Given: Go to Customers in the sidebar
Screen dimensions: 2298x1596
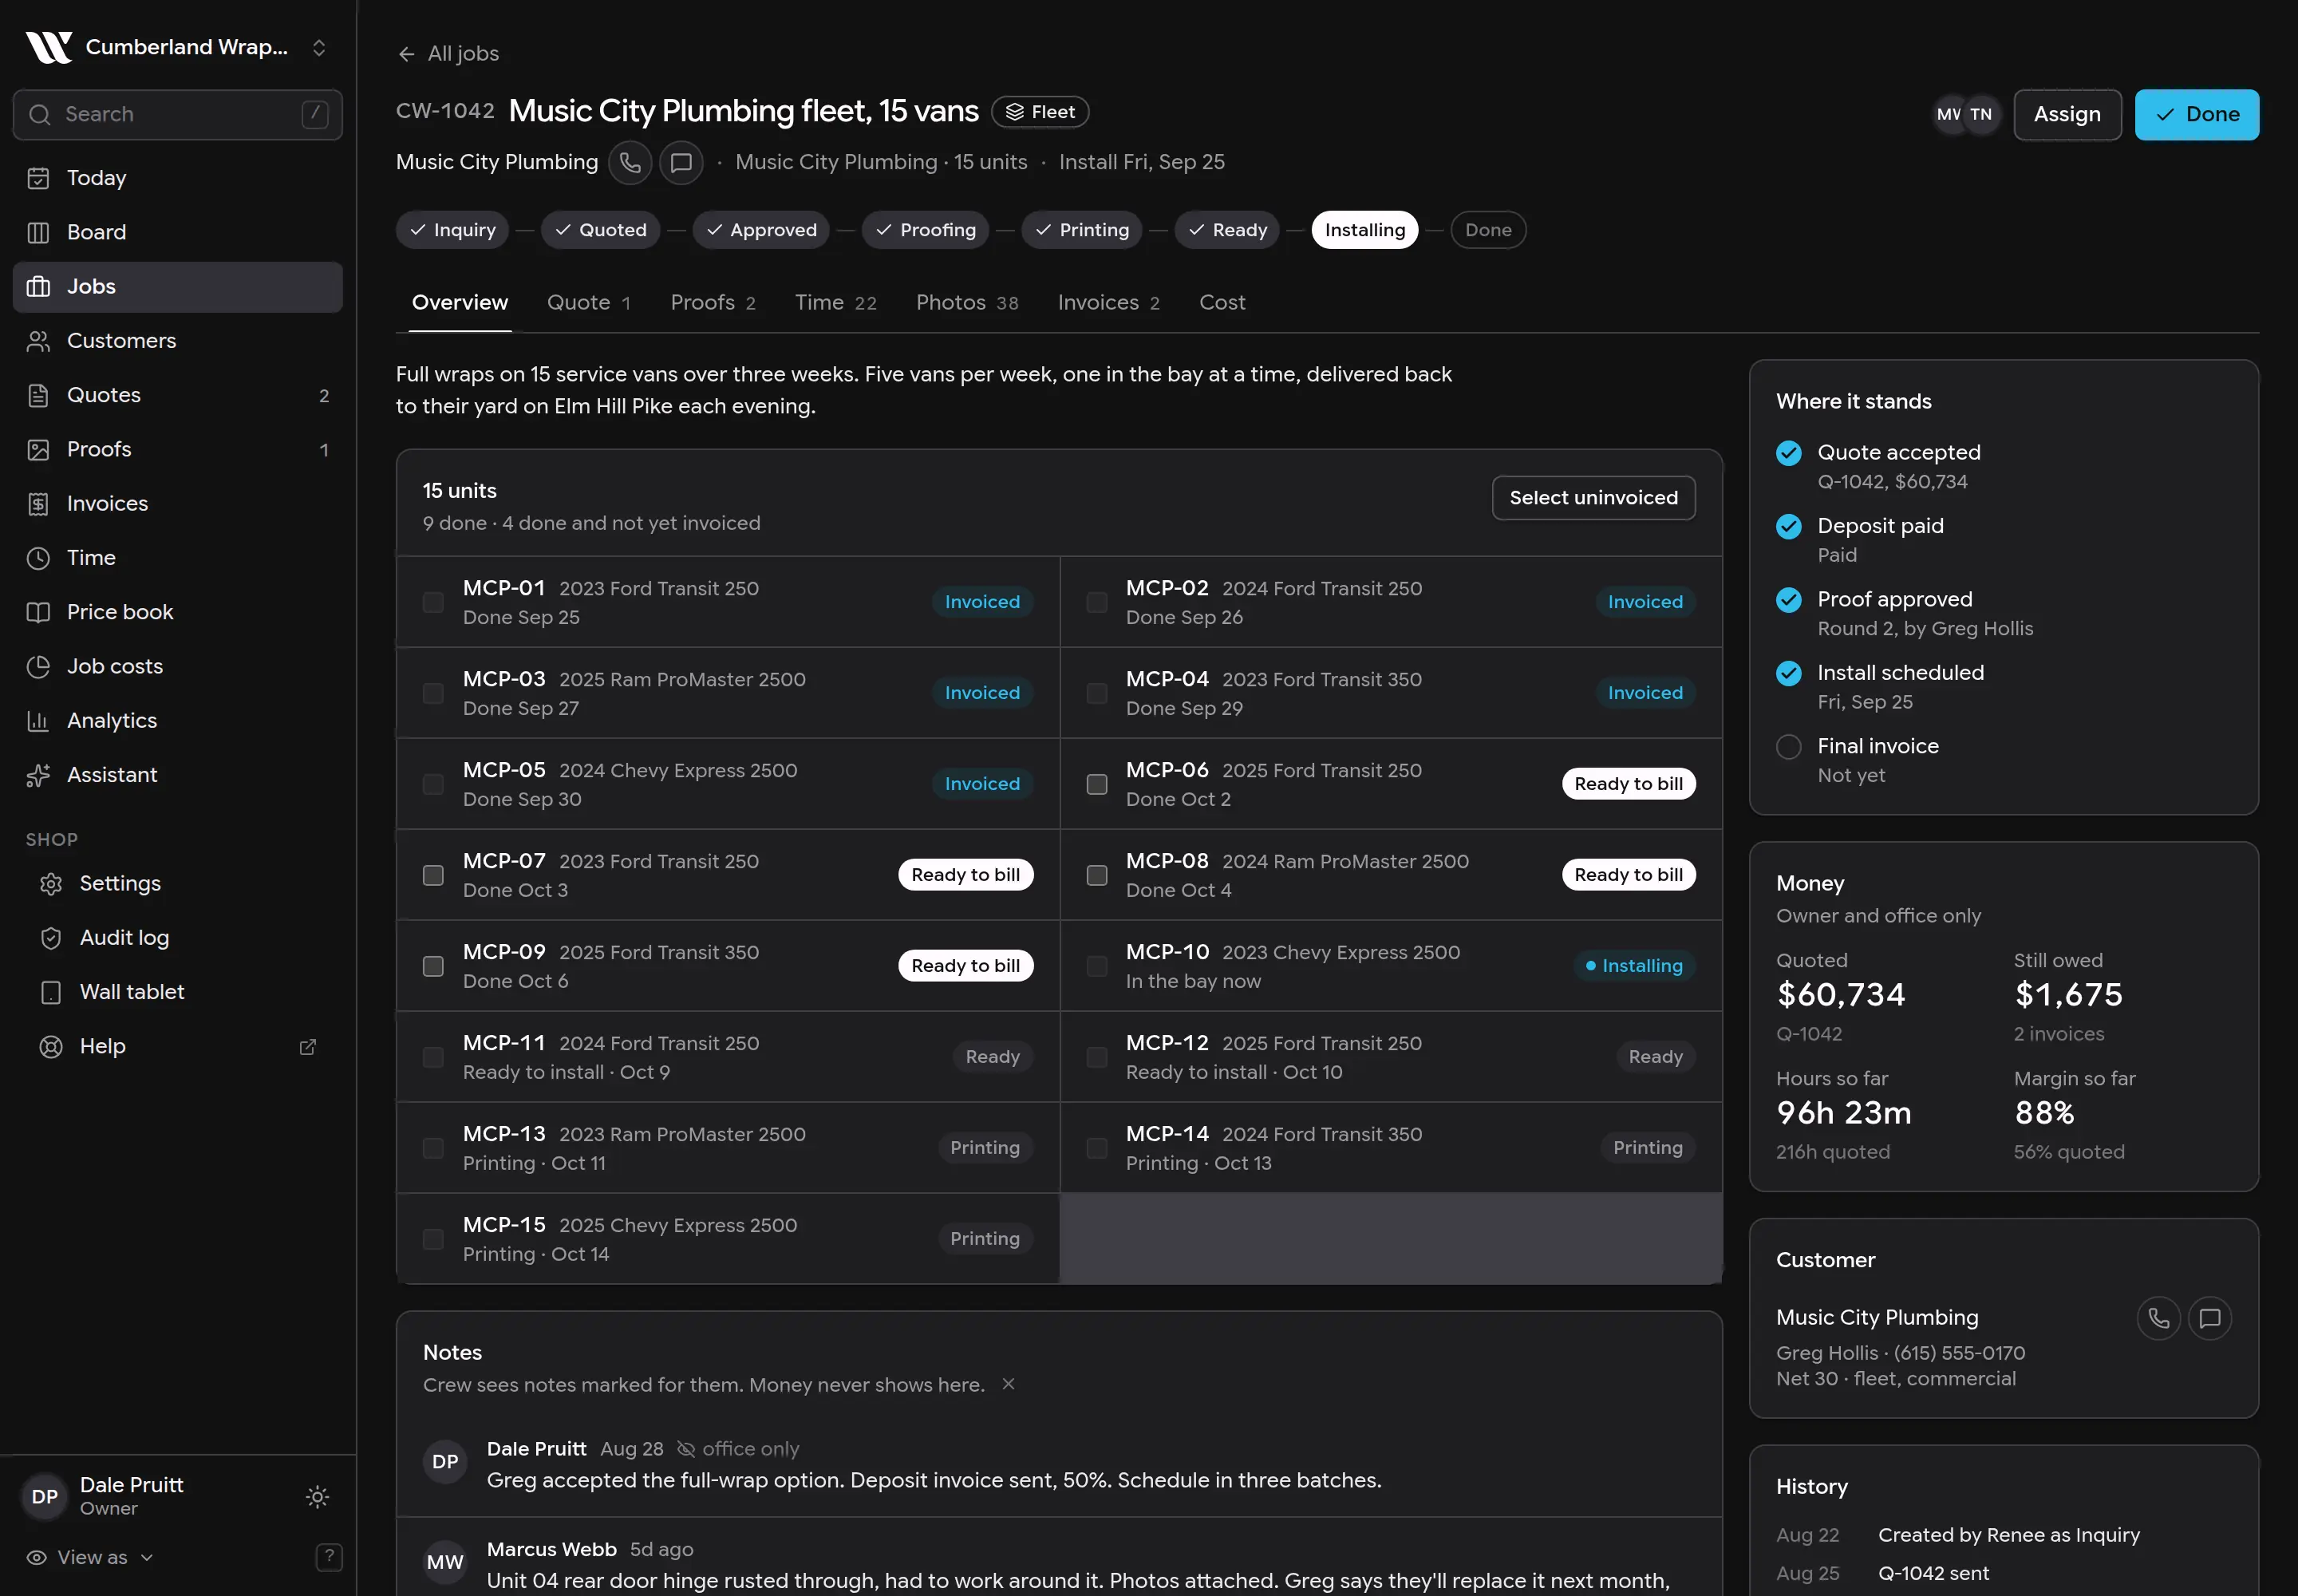Looking at the screenshot, I should coord(177,341).
